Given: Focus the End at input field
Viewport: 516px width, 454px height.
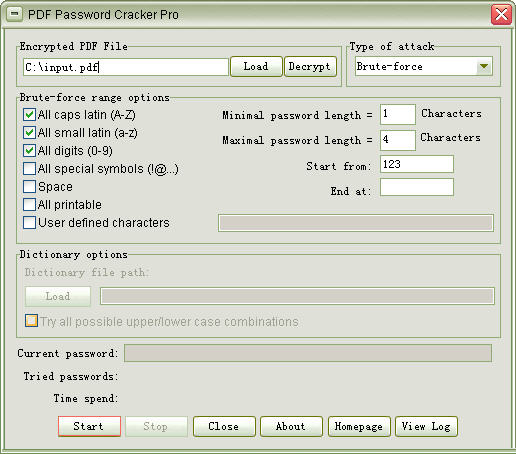Looking at the screenshot, I should pos(417,187).
